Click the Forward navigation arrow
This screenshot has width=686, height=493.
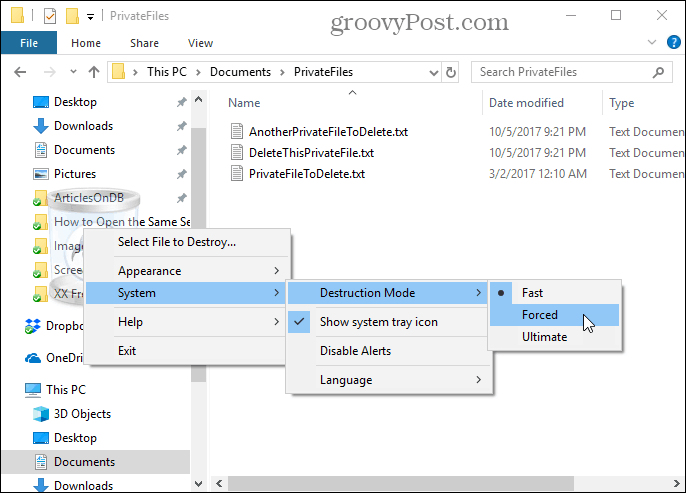click(x=49, y=72)
